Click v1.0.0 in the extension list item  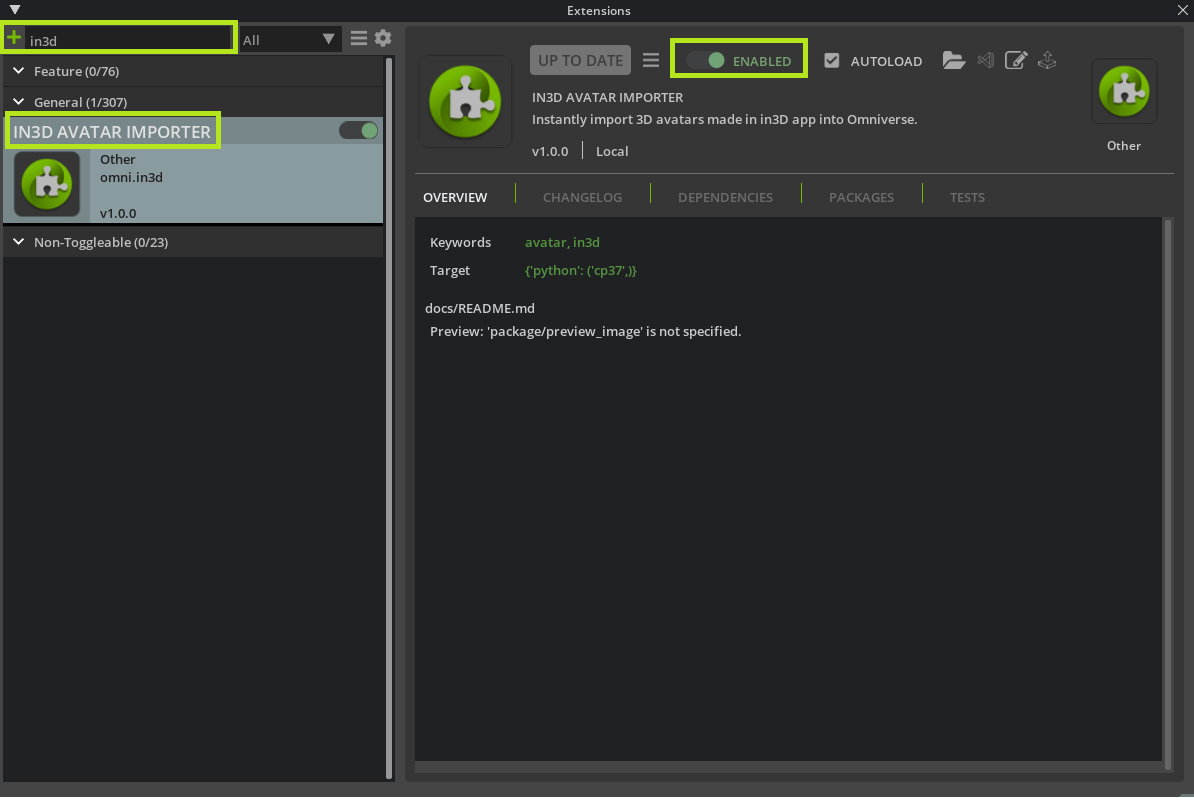coord(118,213)
